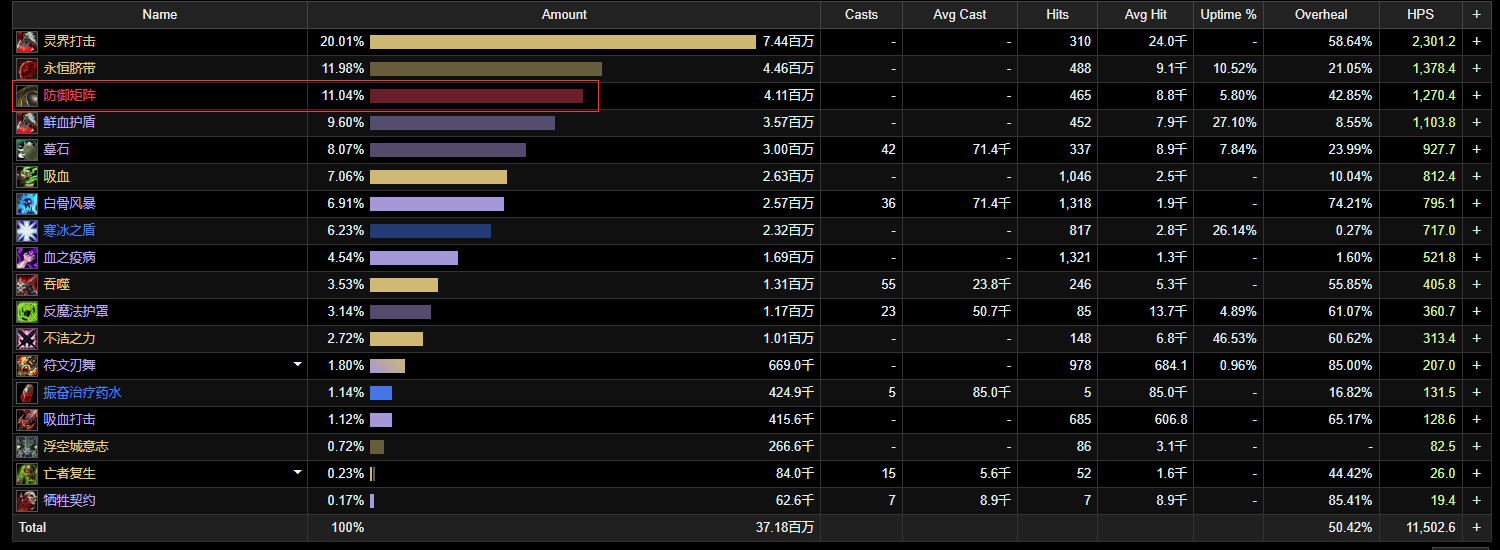Sort the table by Amount column

pyautogui.click(x=564, y=15)
